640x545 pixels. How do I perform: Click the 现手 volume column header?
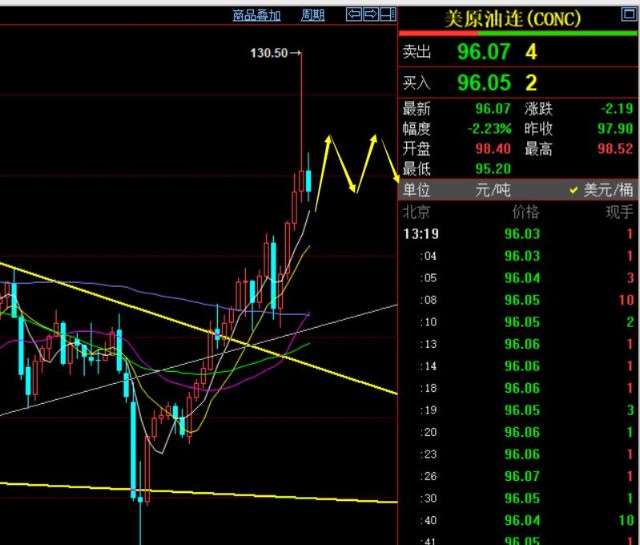tap(619, 212)
